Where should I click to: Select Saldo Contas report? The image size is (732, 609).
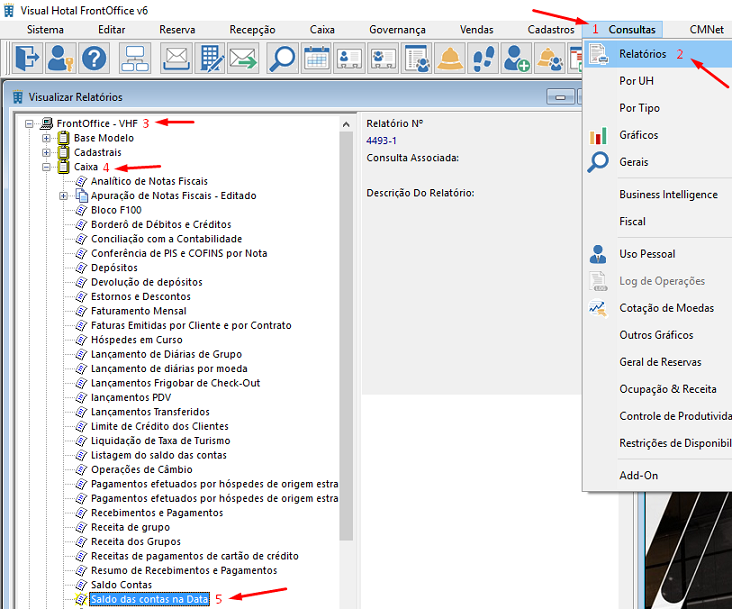point(121,585)
